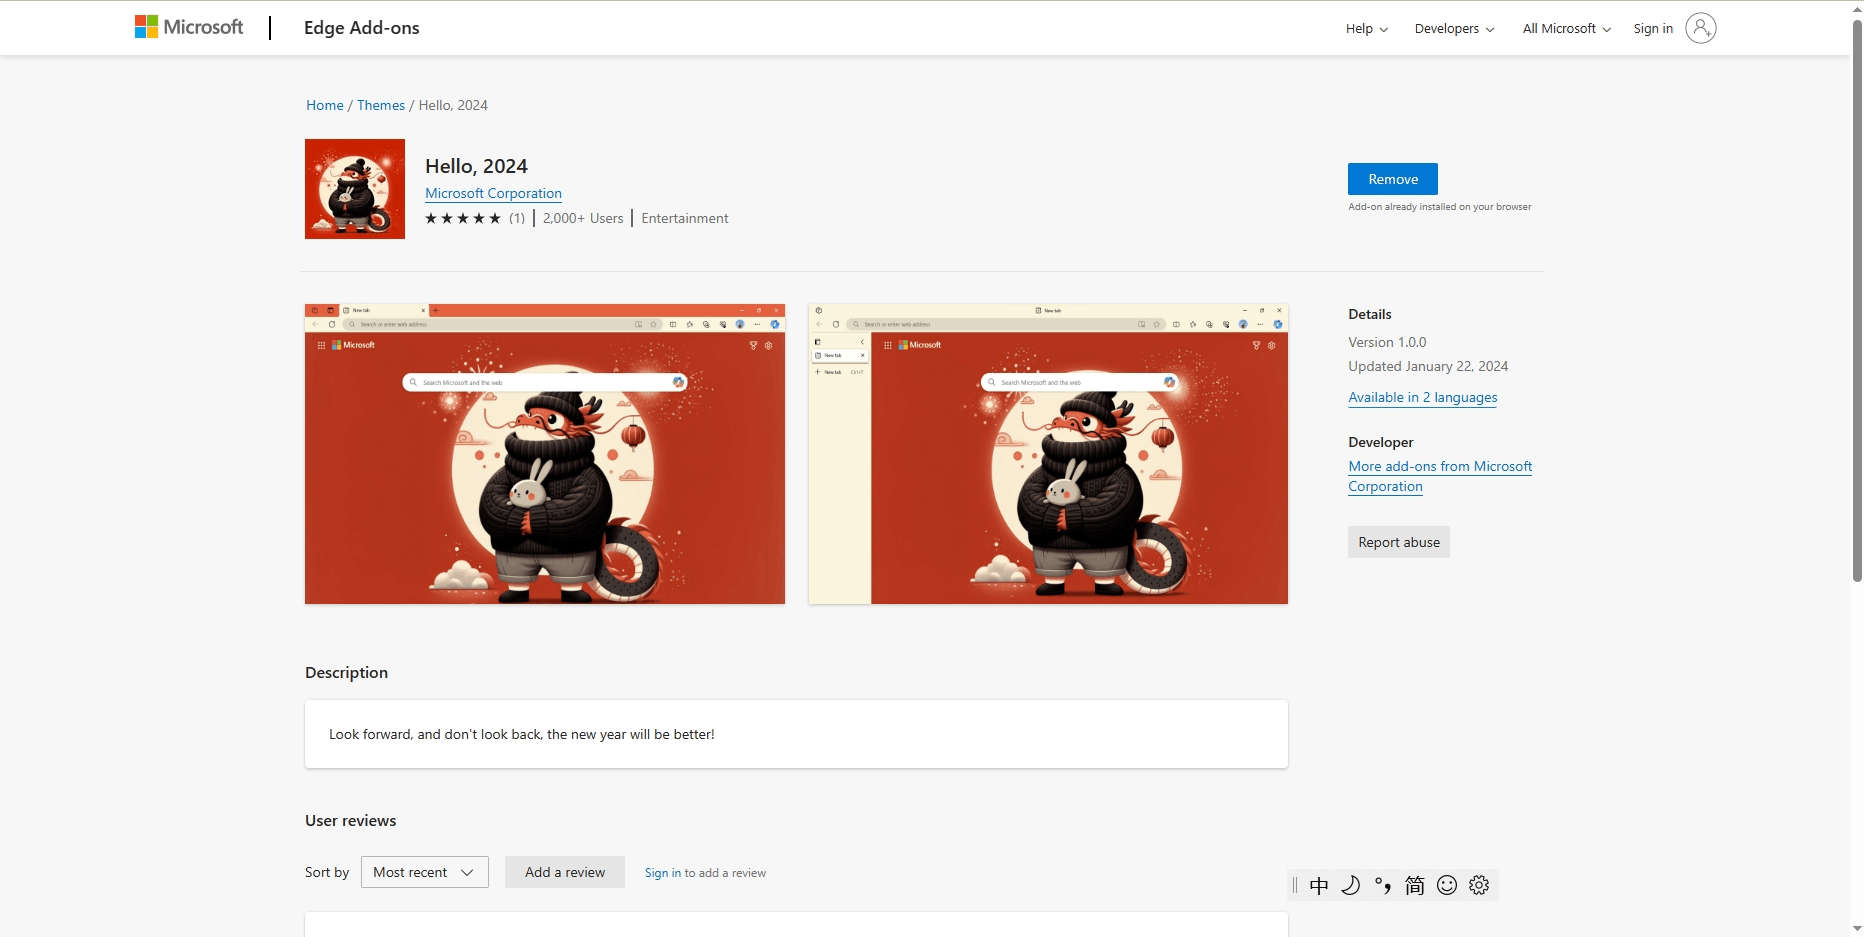Open Themes breadcrumb link

[381, 105]
